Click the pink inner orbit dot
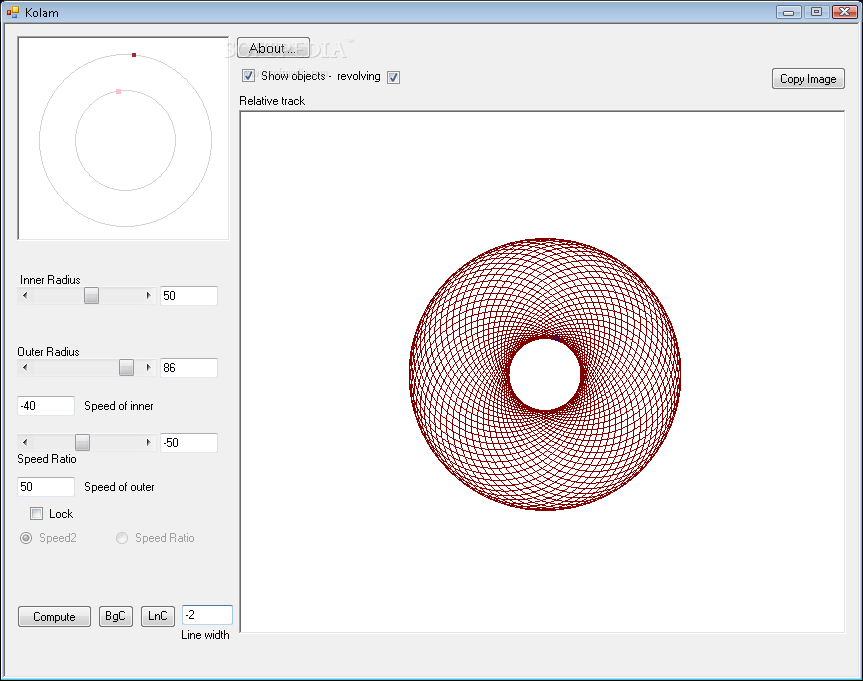The image size is (863, 681). click(x=118, y=91)
